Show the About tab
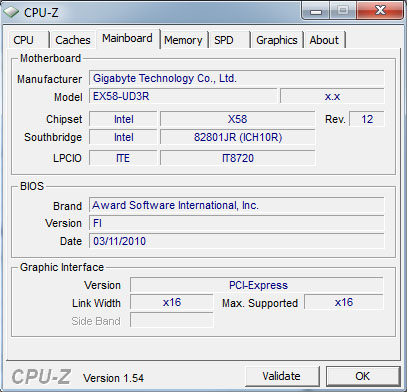 pyautogui.click(x=324, y=40)
